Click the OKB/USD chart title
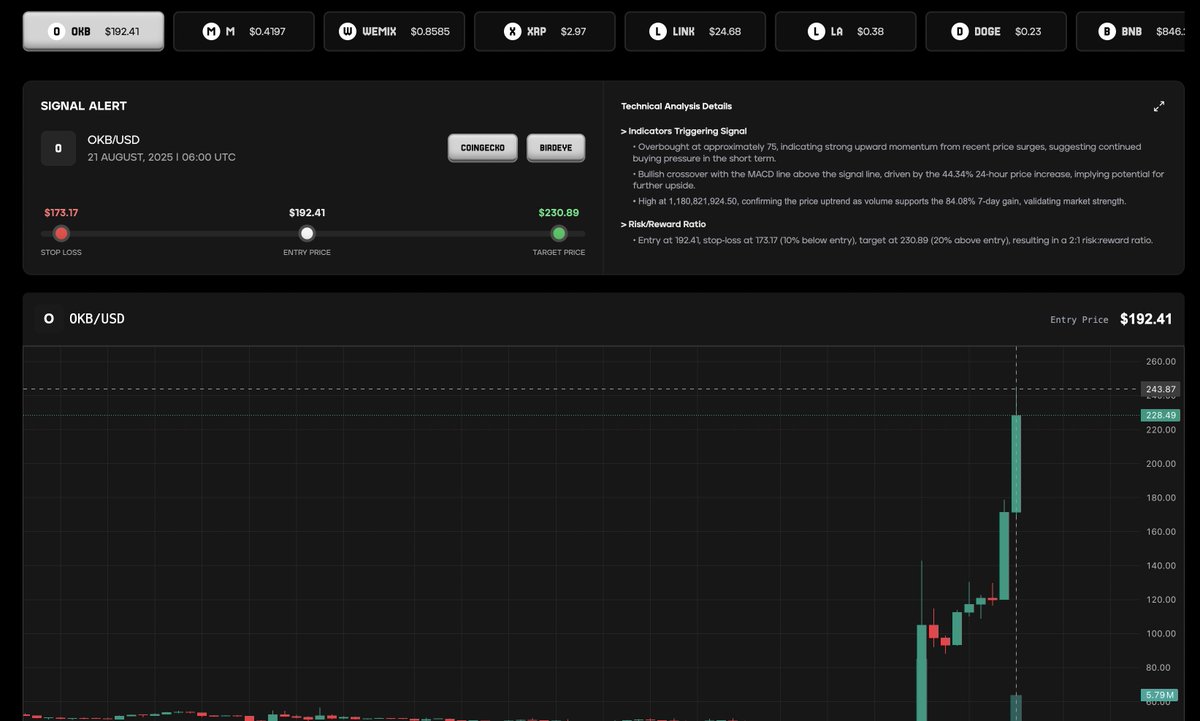 (x=97, y=319)
